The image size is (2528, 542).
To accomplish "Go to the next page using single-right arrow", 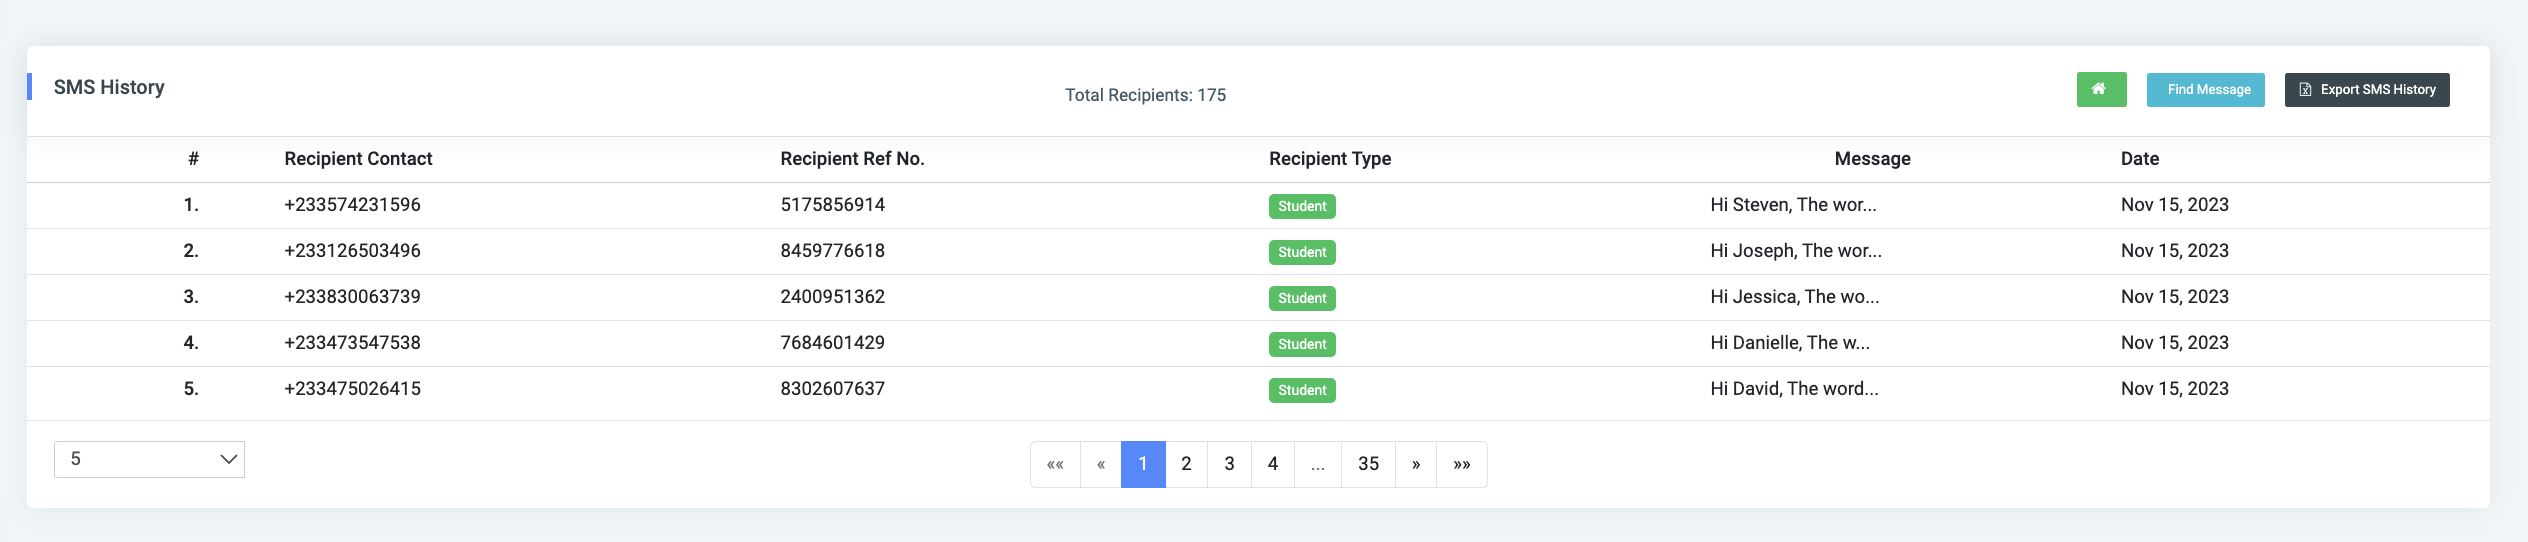I will (1416, 464).
